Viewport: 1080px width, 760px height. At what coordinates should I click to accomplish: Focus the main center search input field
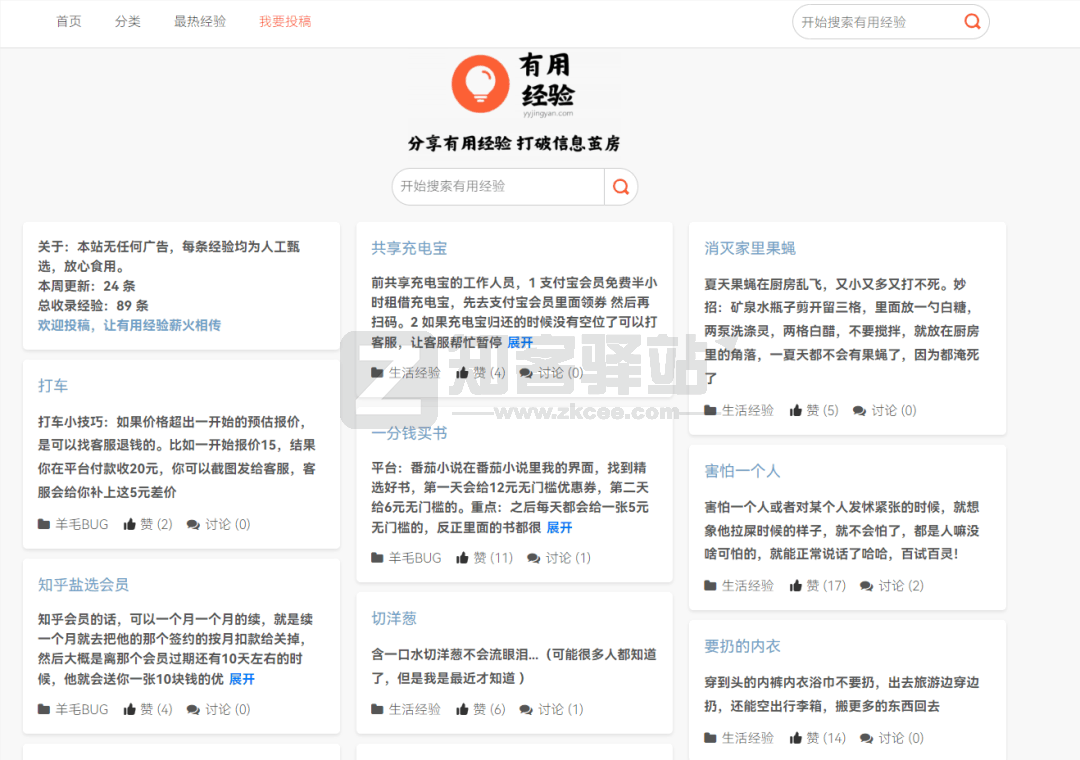point(498,187)
